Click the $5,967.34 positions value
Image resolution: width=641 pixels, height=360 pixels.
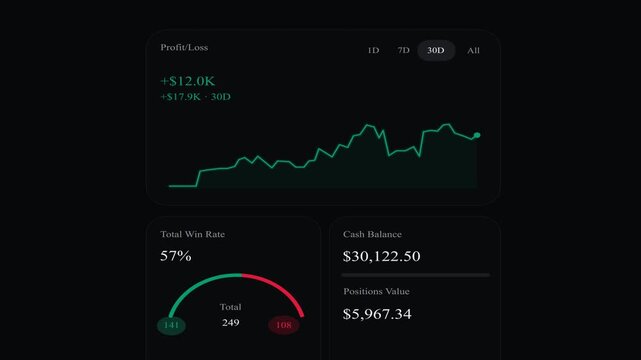[377, 314]
